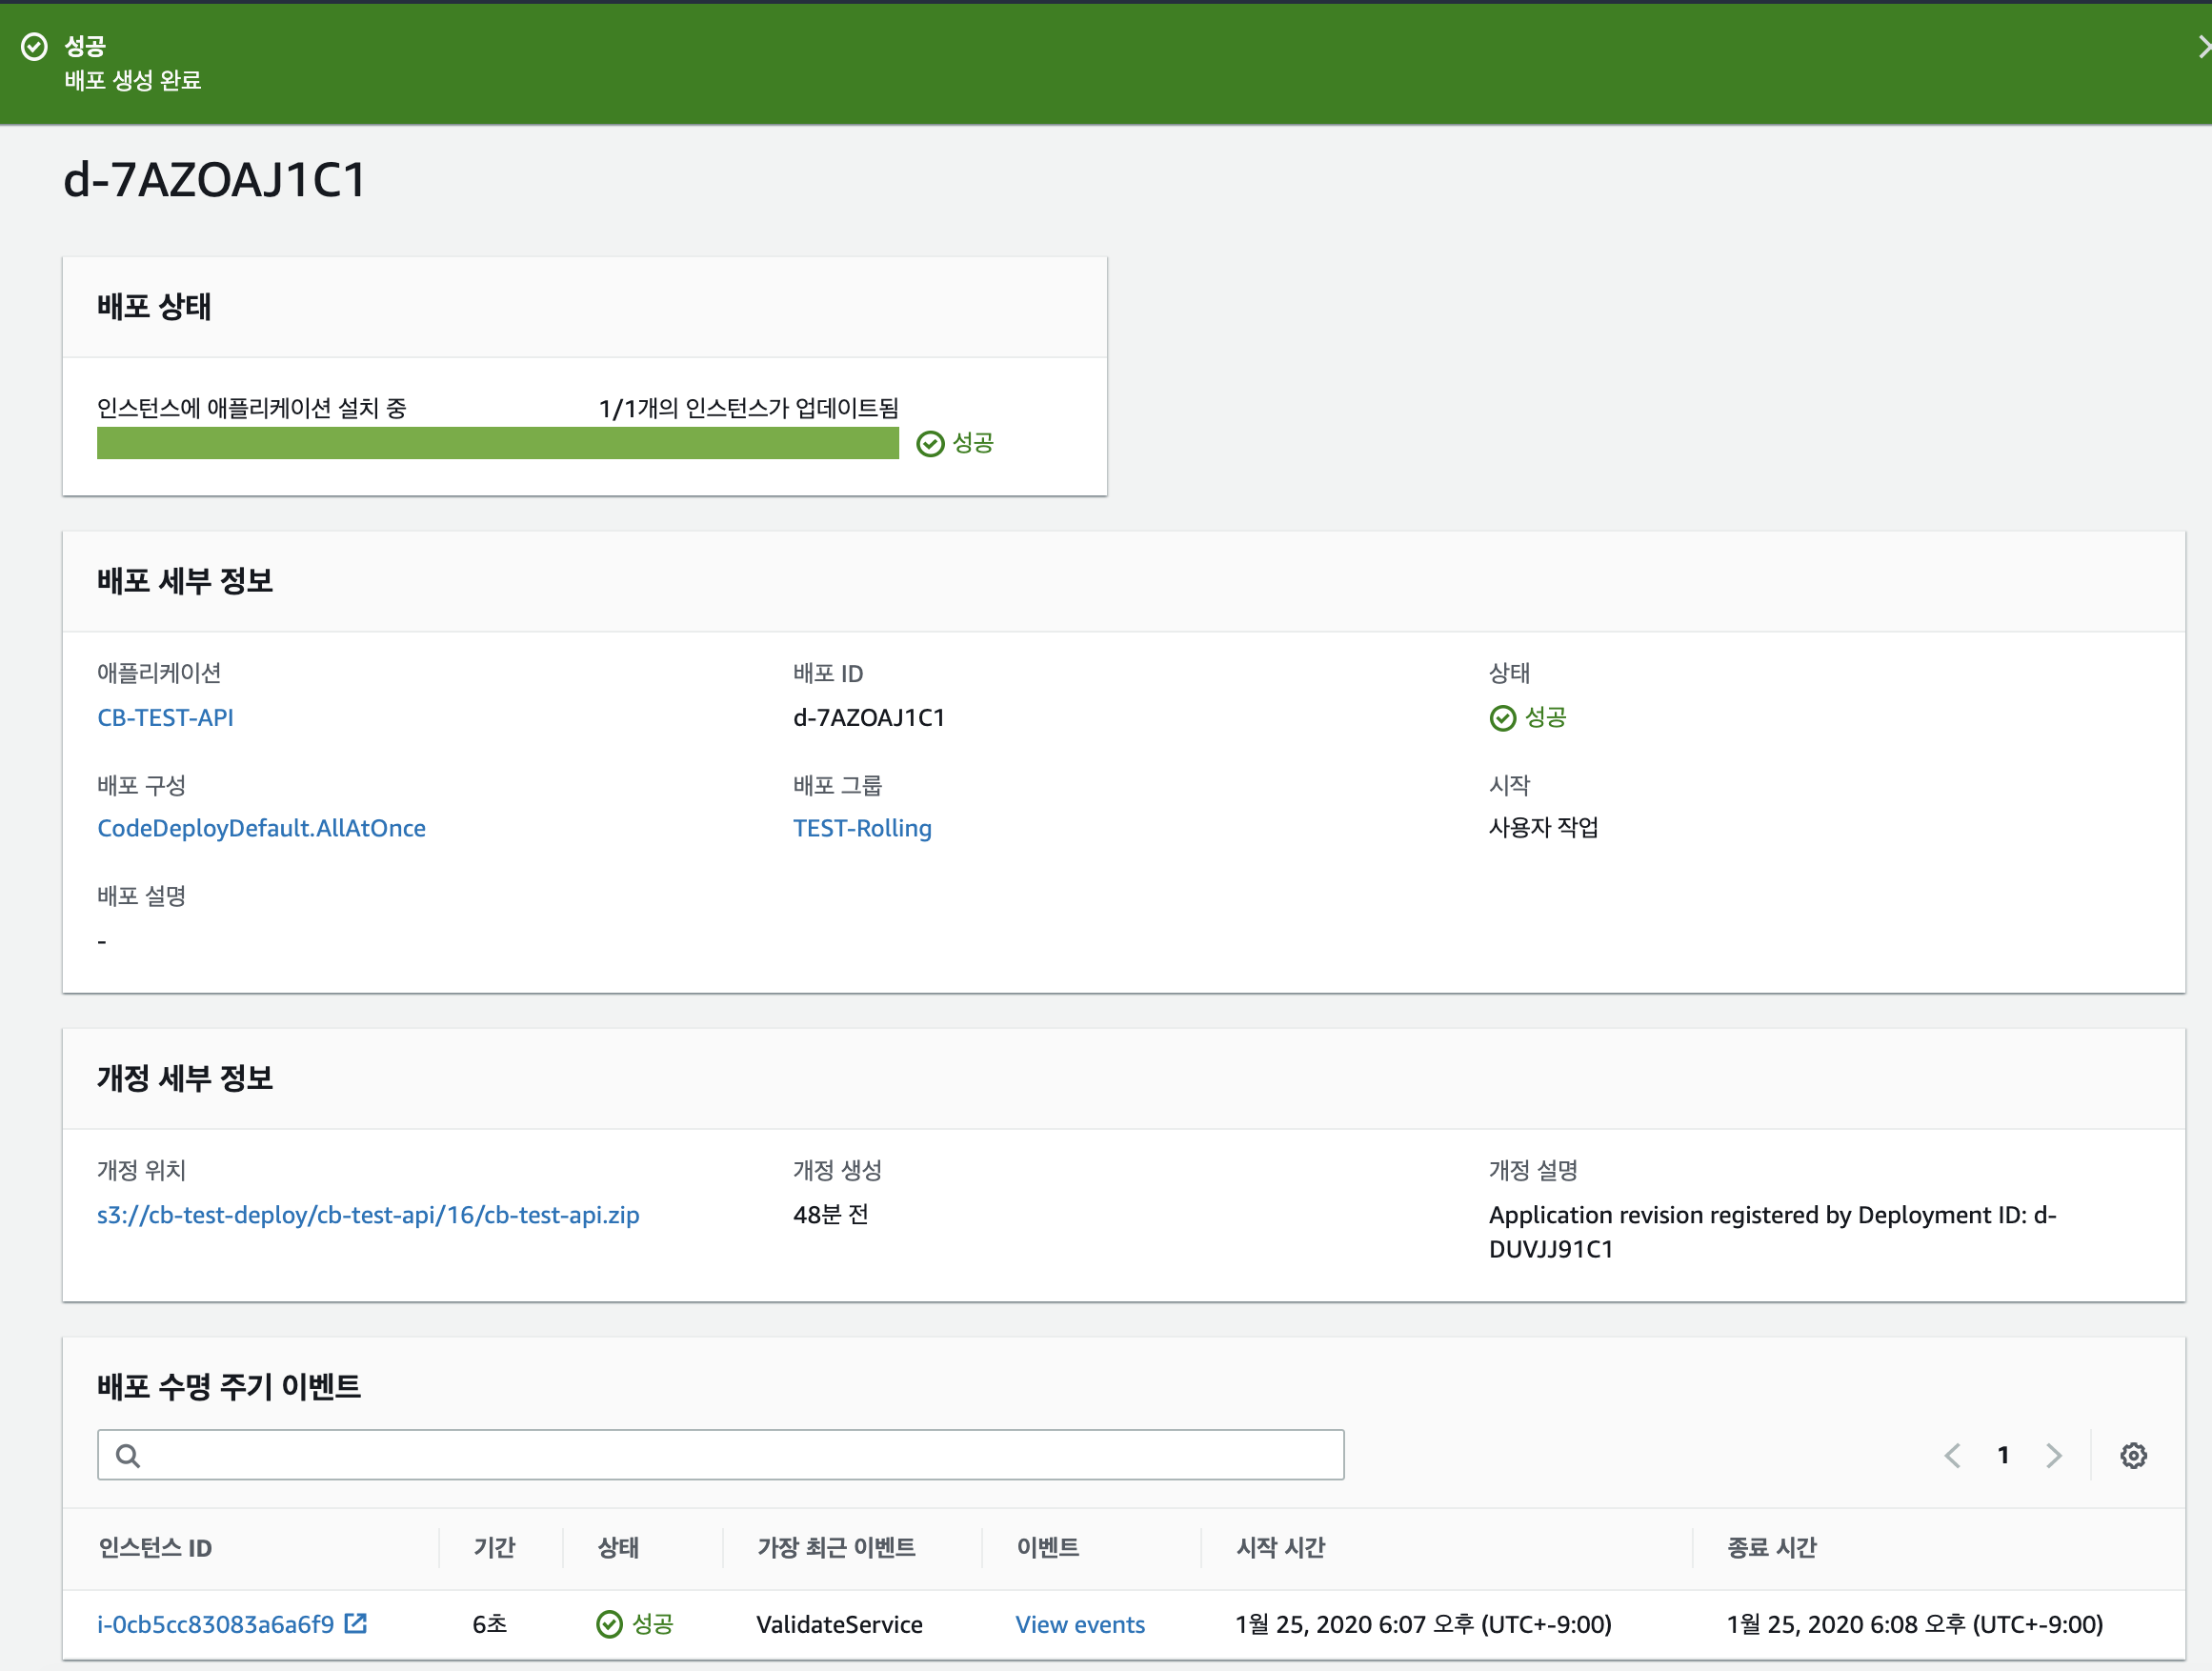Screen dimensions: 2212x1671
Task: Click the 상태 success icon in deployment details
Action: tap(1502, 718)
